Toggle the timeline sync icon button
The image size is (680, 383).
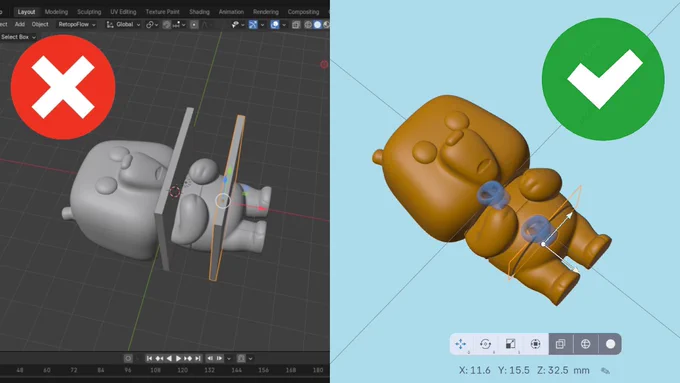(x=242, y=358)
